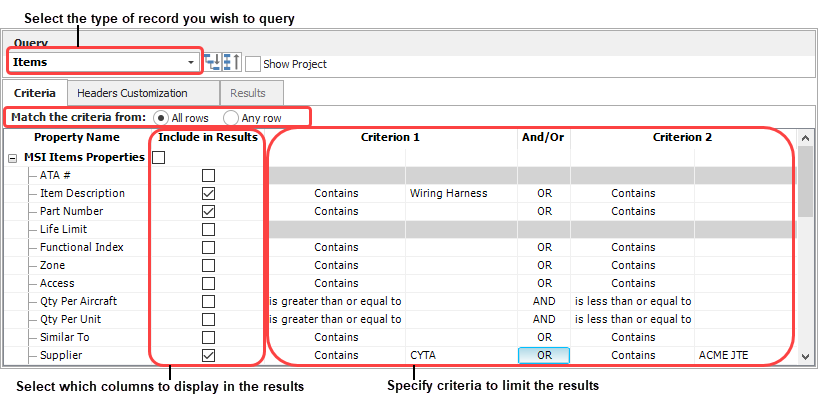This screenshot has height=394, width=818.
Task: Click the Wiring Harness criterion value
Action: (461, 194)
